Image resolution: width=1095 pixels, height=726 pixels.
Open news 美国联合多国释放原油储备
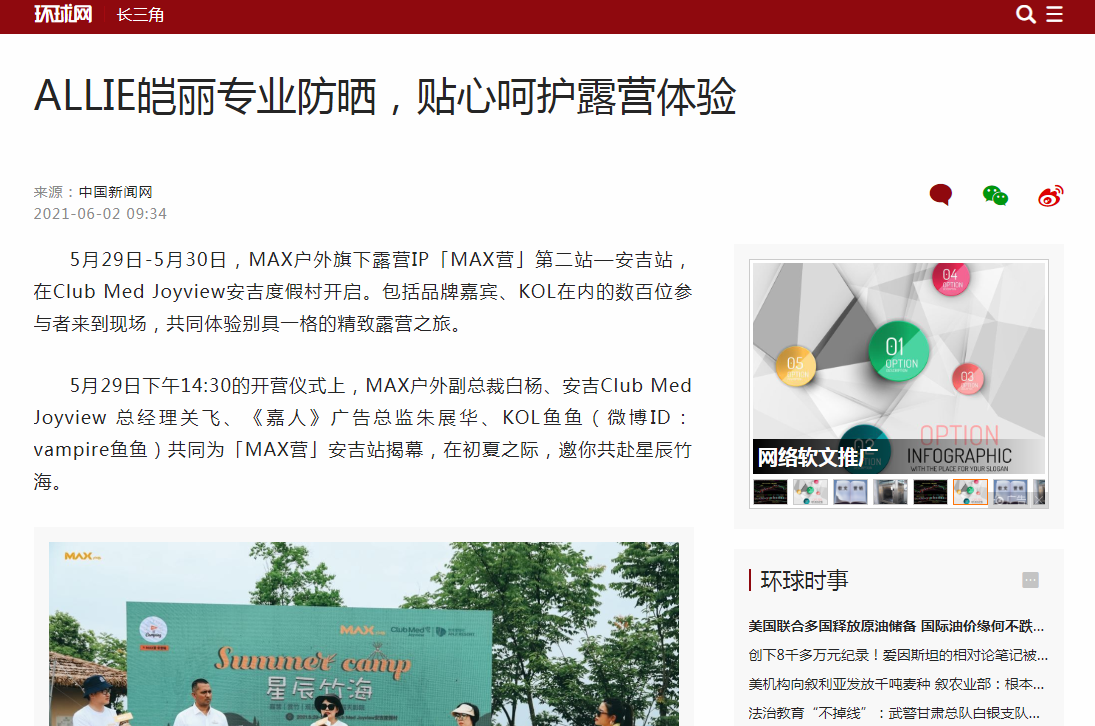pyautogui.click(x=896, y=626)
